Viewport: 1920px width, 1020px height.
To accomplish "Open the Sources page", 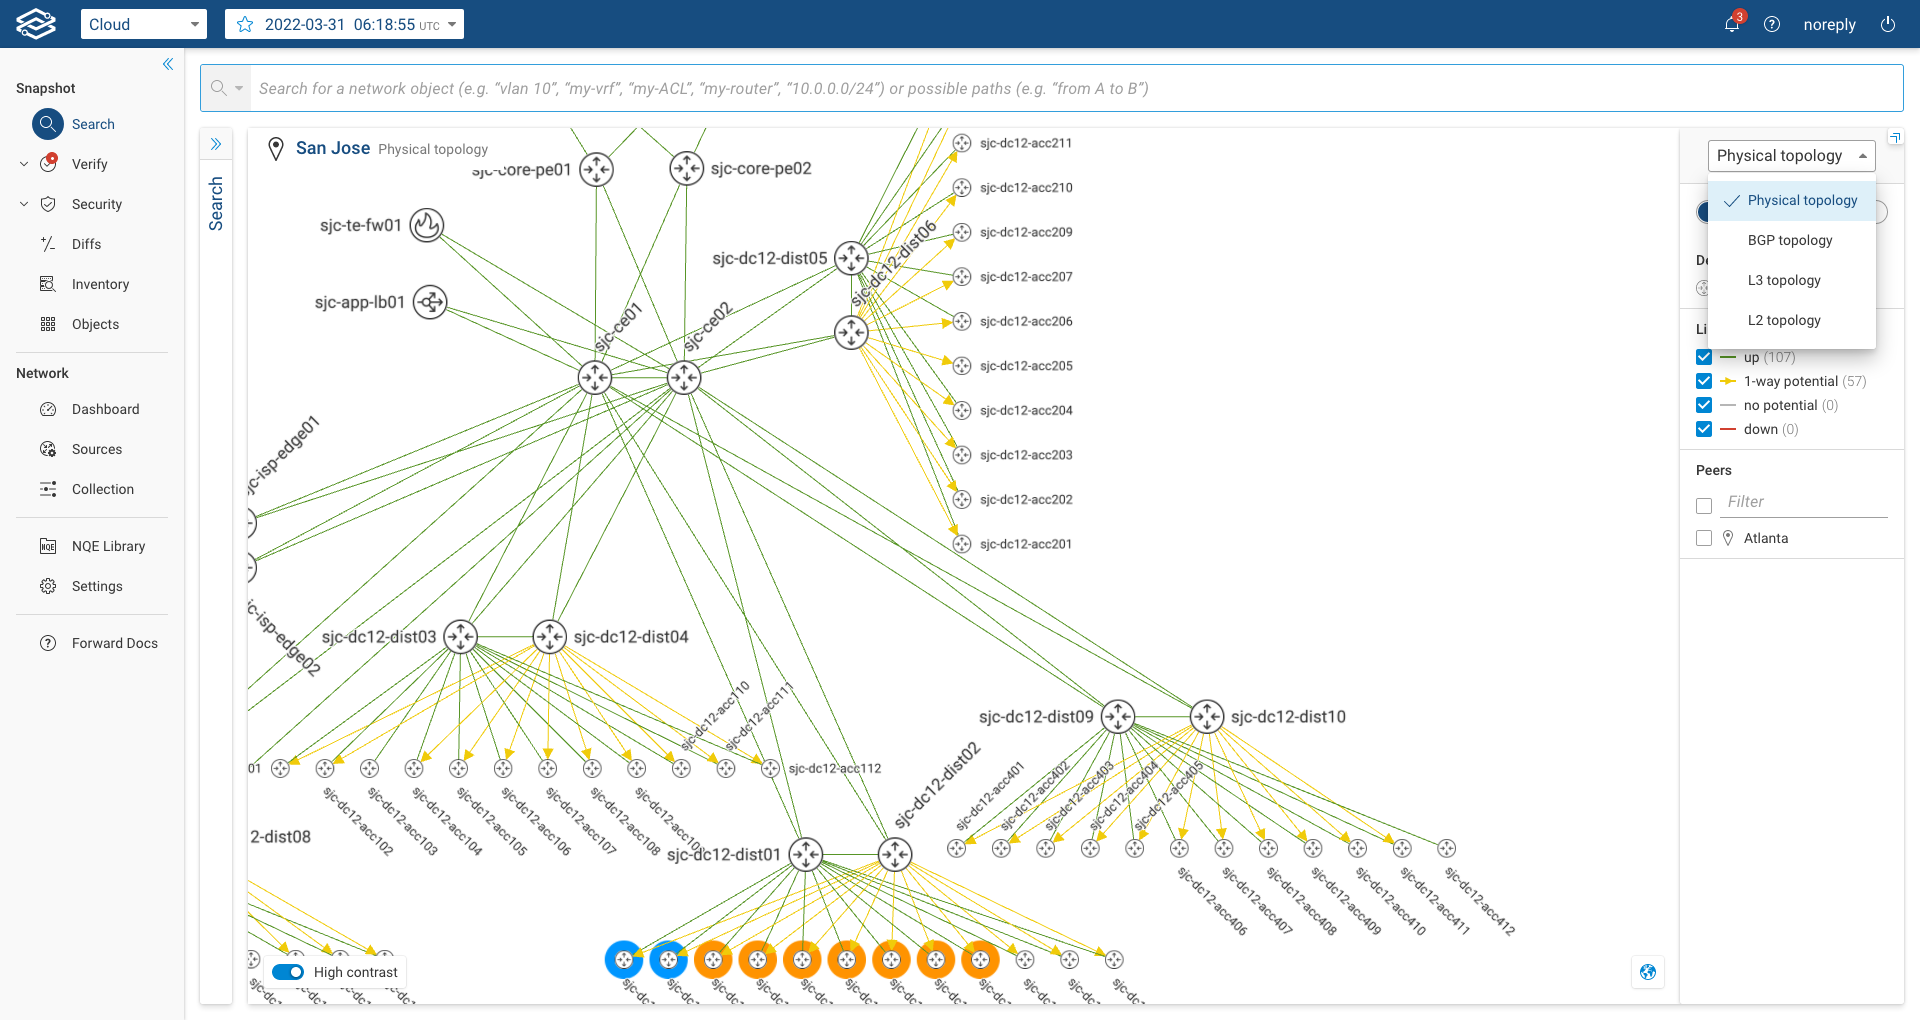I will (94, 449).
